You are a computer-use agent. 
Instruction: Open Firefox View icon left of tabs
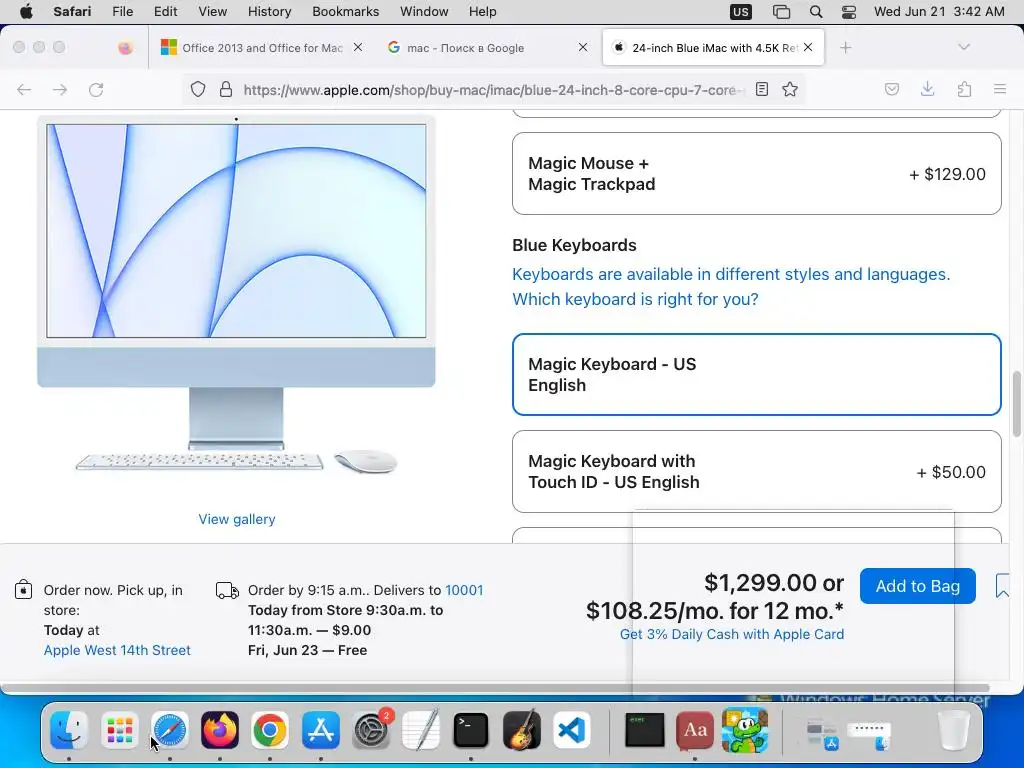125,48
